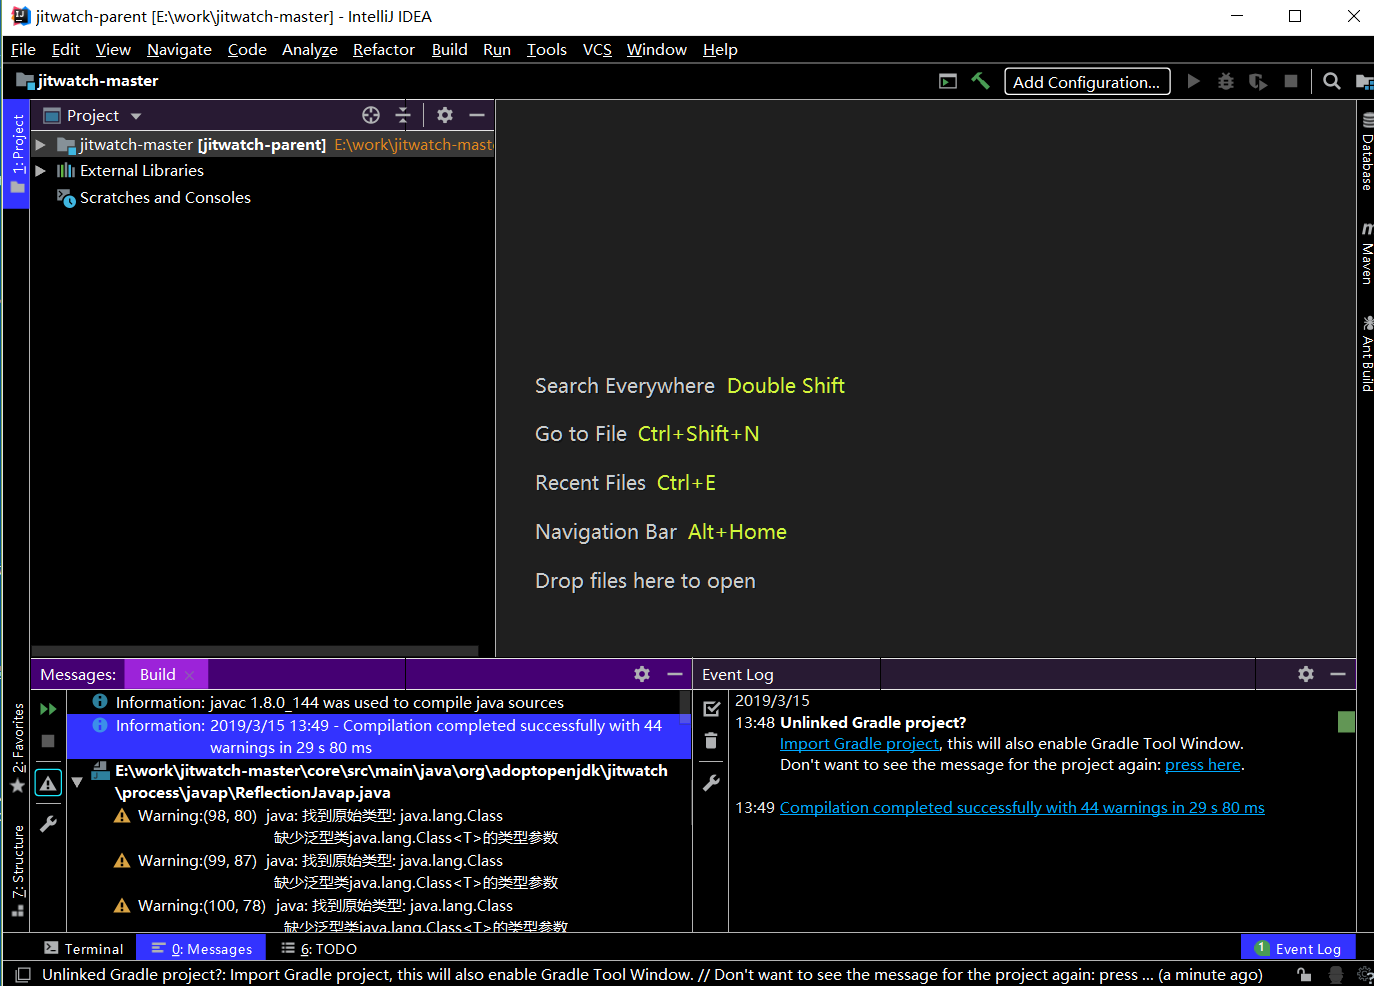This screenshot has height=986, width=1374.
Task: Click Add Configuration... button
Action: click(1086, 82)
